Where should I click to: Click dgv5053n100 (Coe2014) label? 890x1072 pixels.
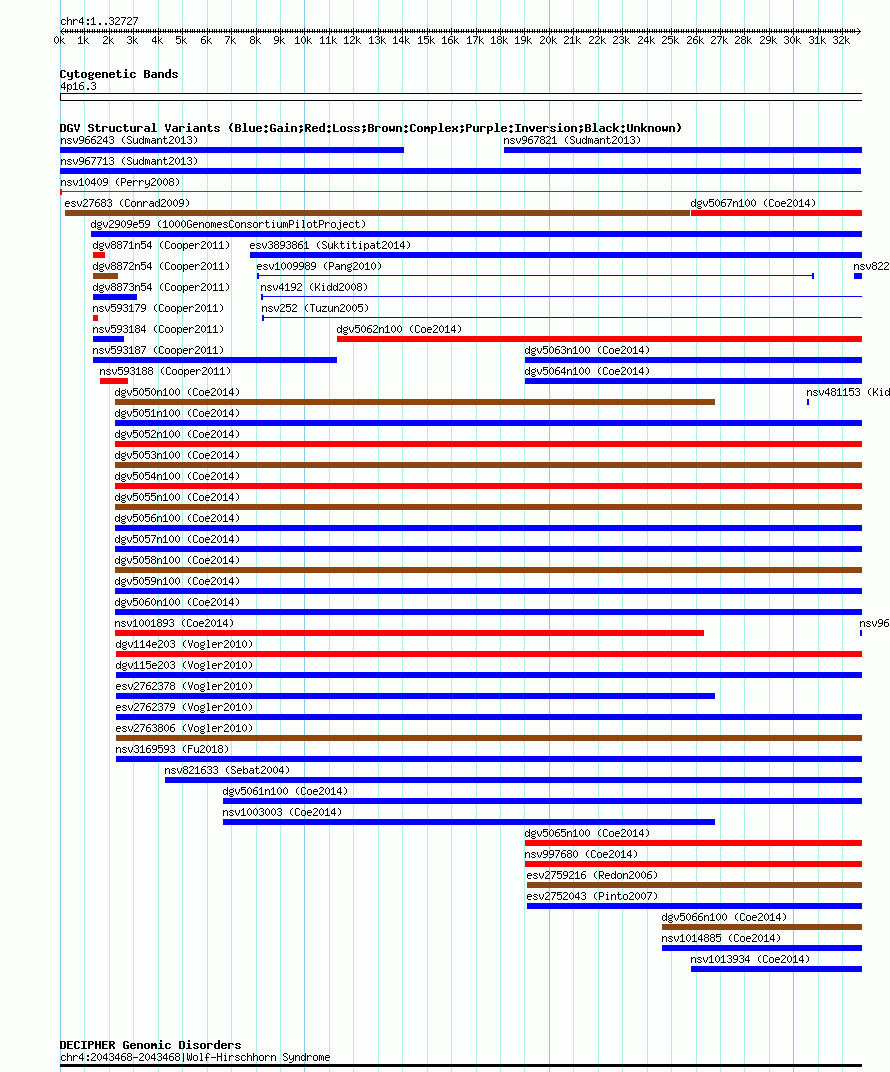tap(177, 455)
